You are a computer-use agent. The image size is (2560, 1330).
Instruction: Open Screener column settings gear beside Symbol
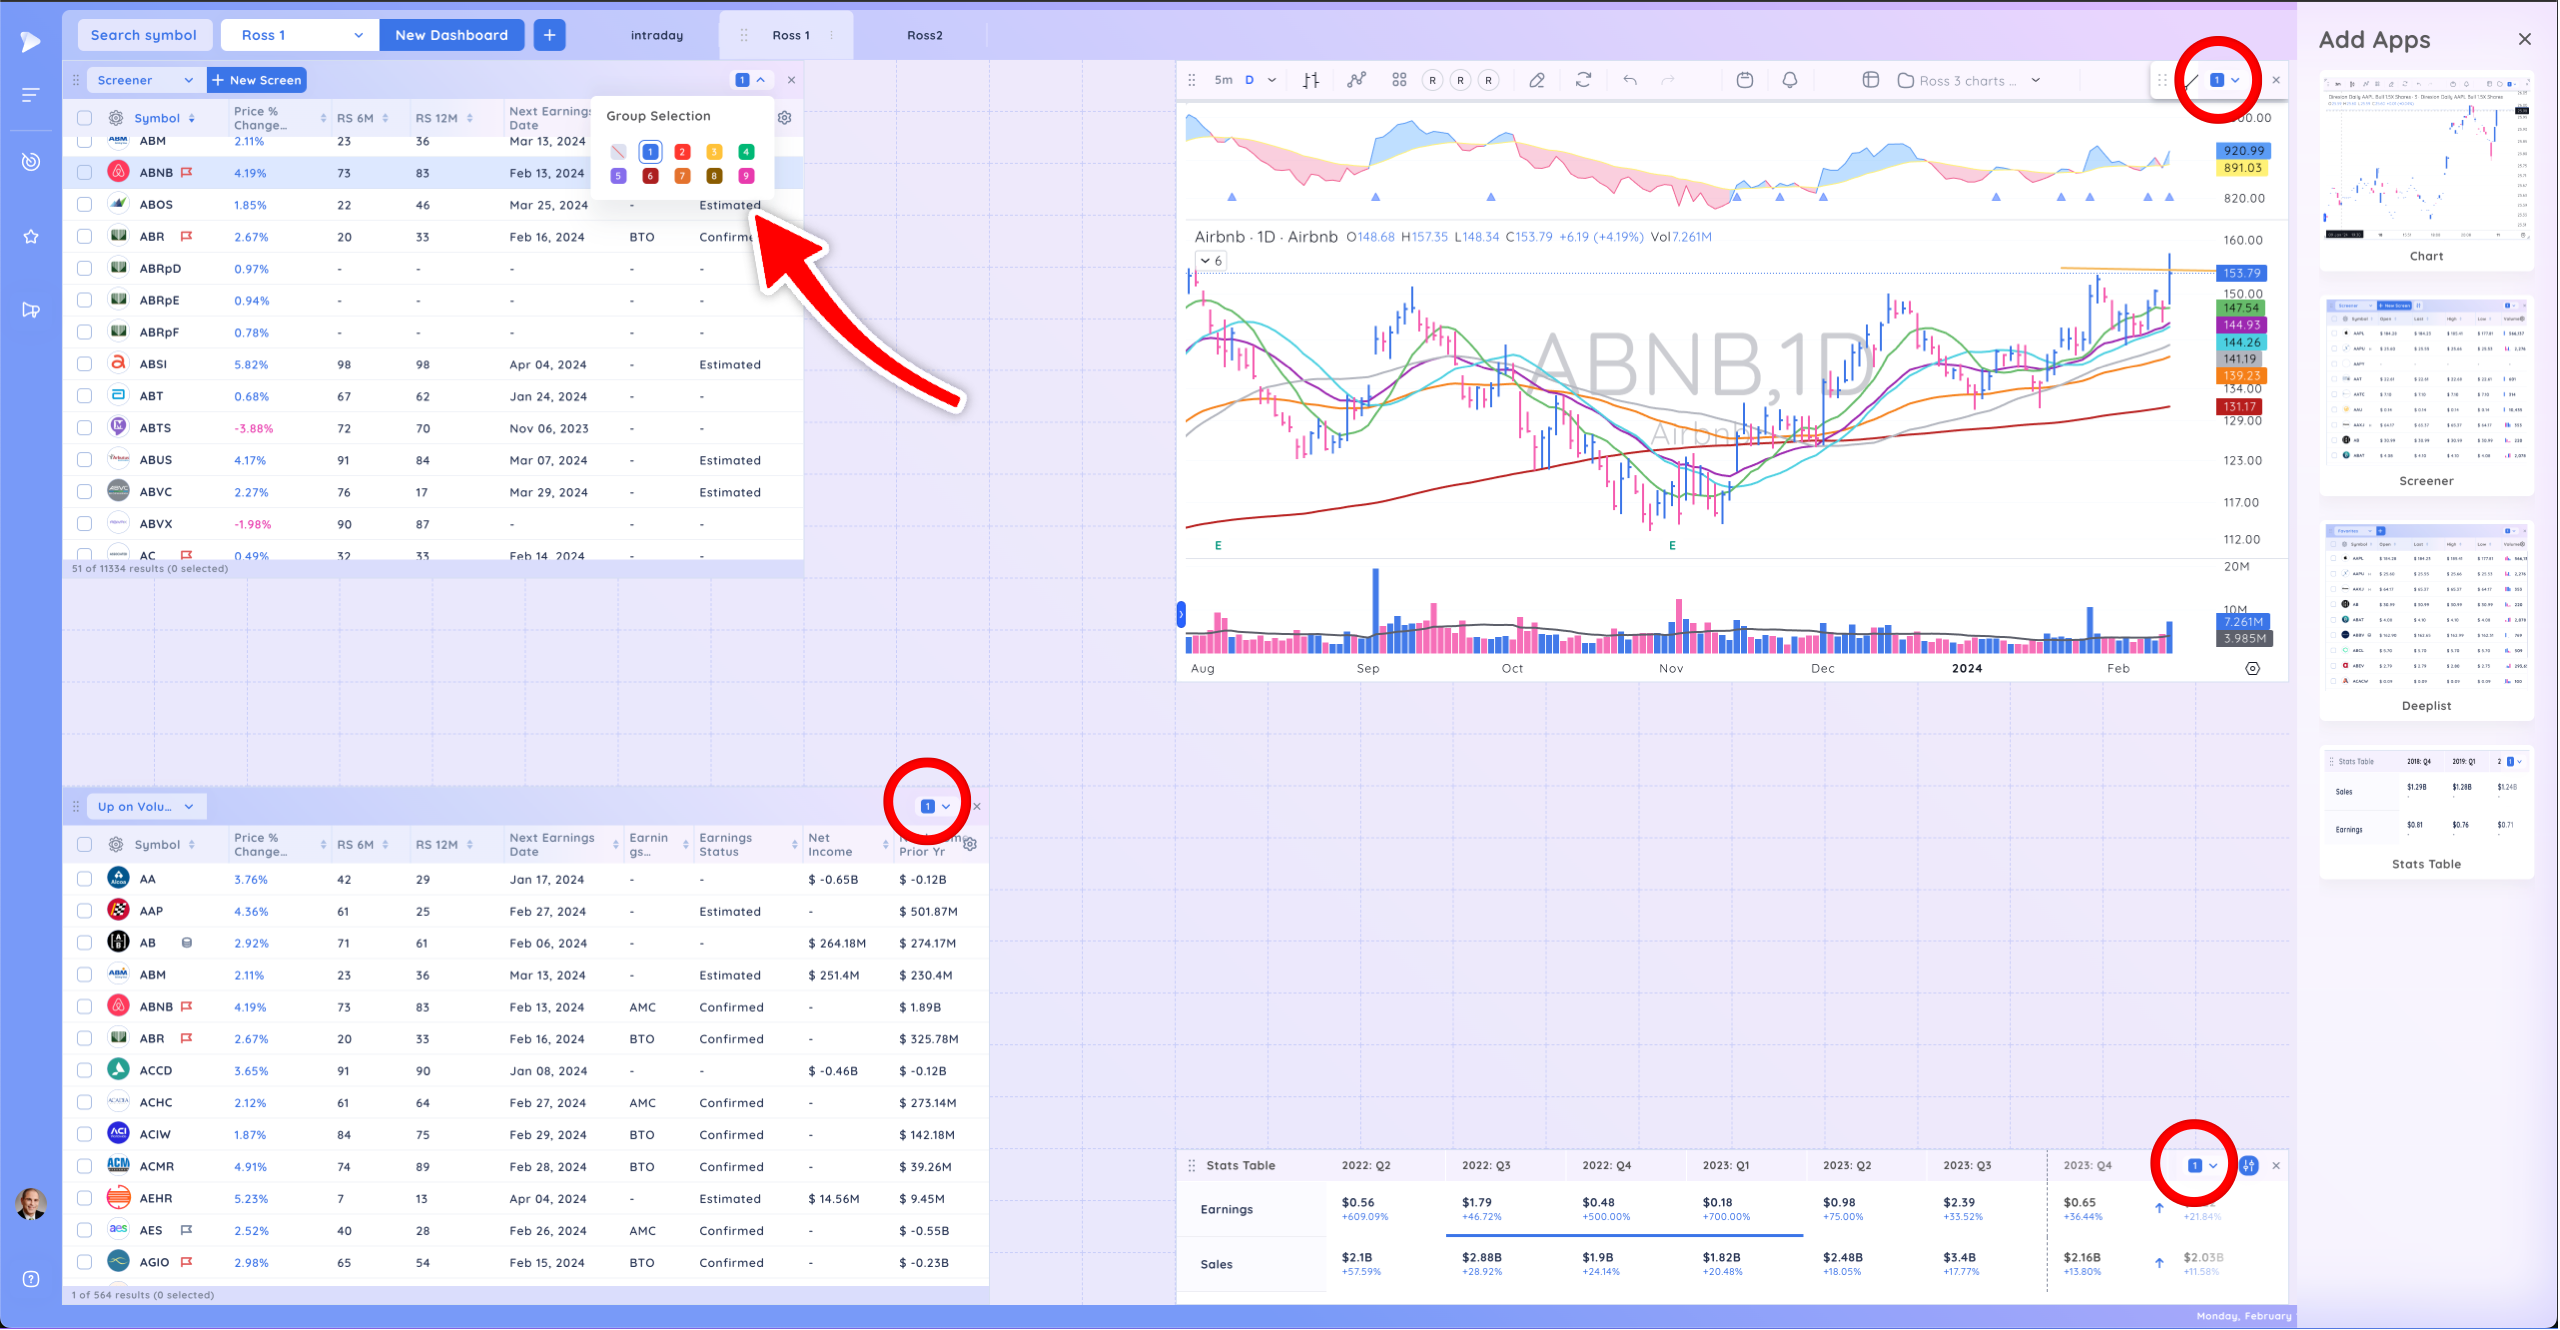(116, 118)
